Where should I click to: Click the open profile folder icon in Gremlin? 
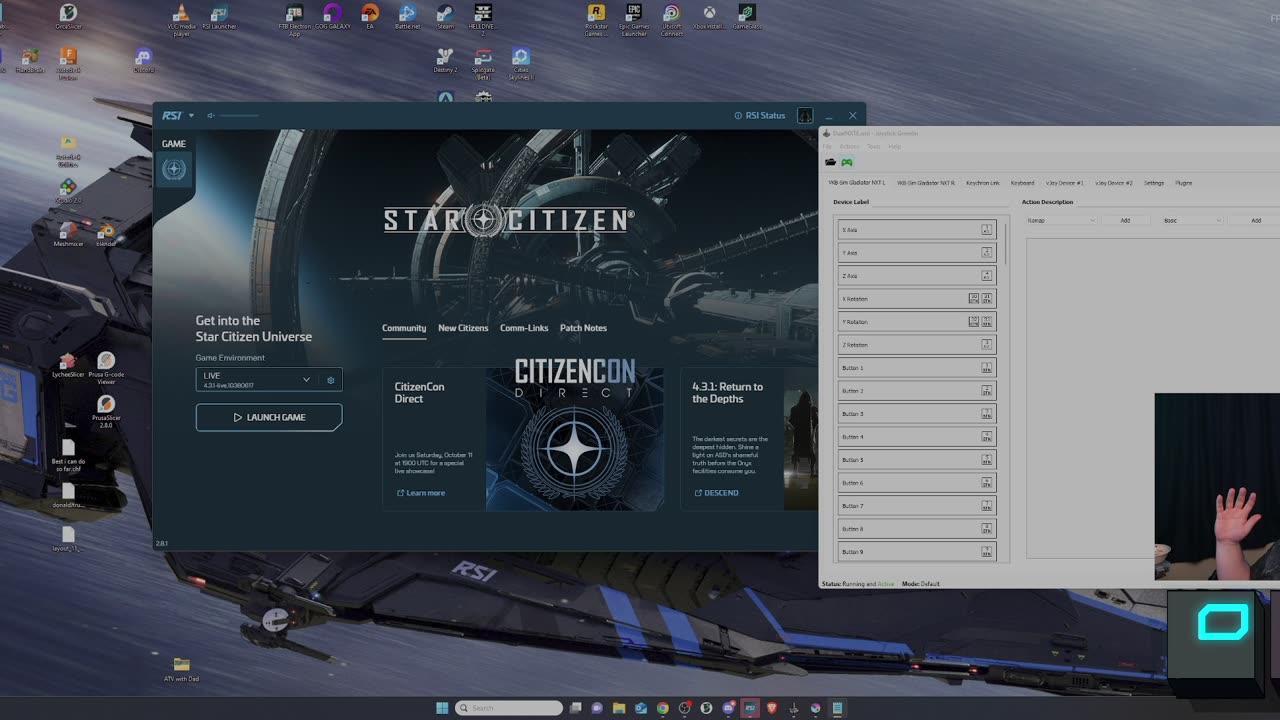point(830,162)
